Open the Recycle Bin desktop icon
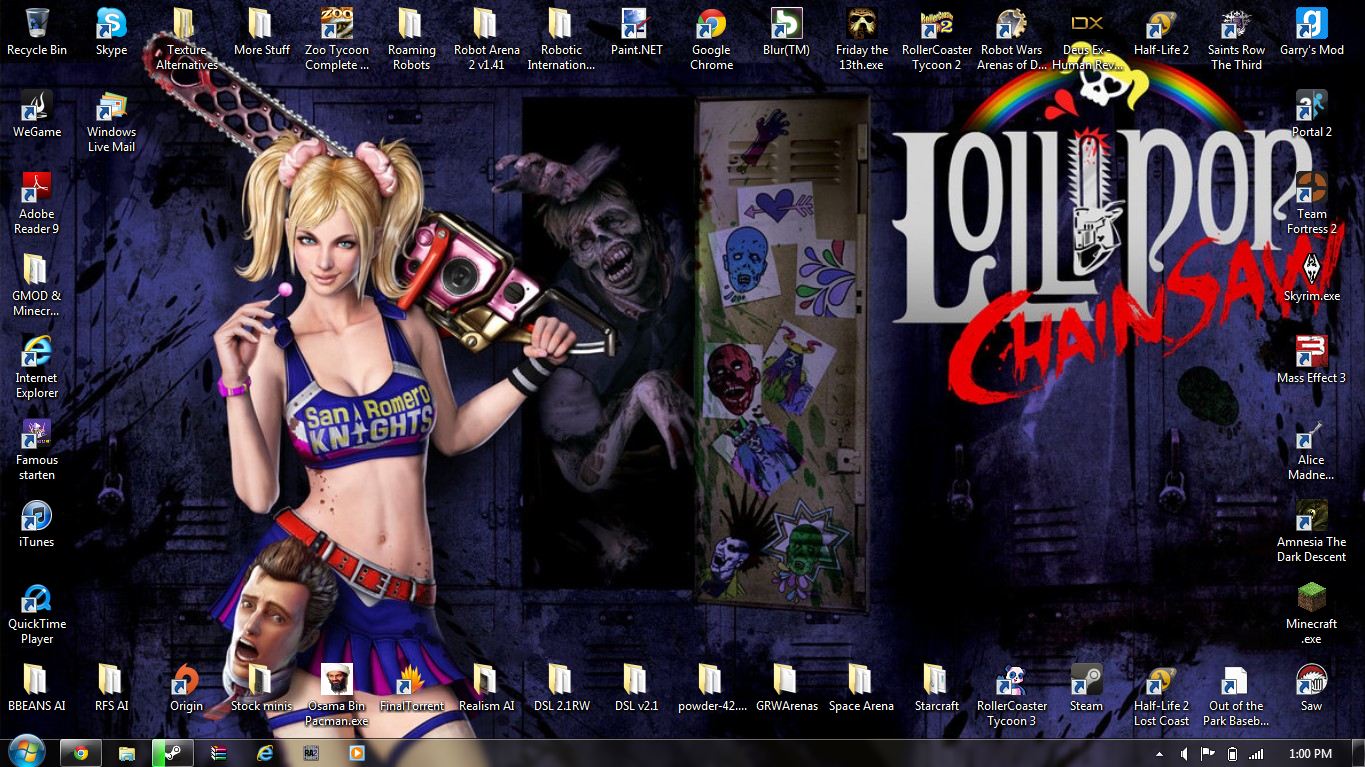The image size is (1365, 767). pos(37,31)
